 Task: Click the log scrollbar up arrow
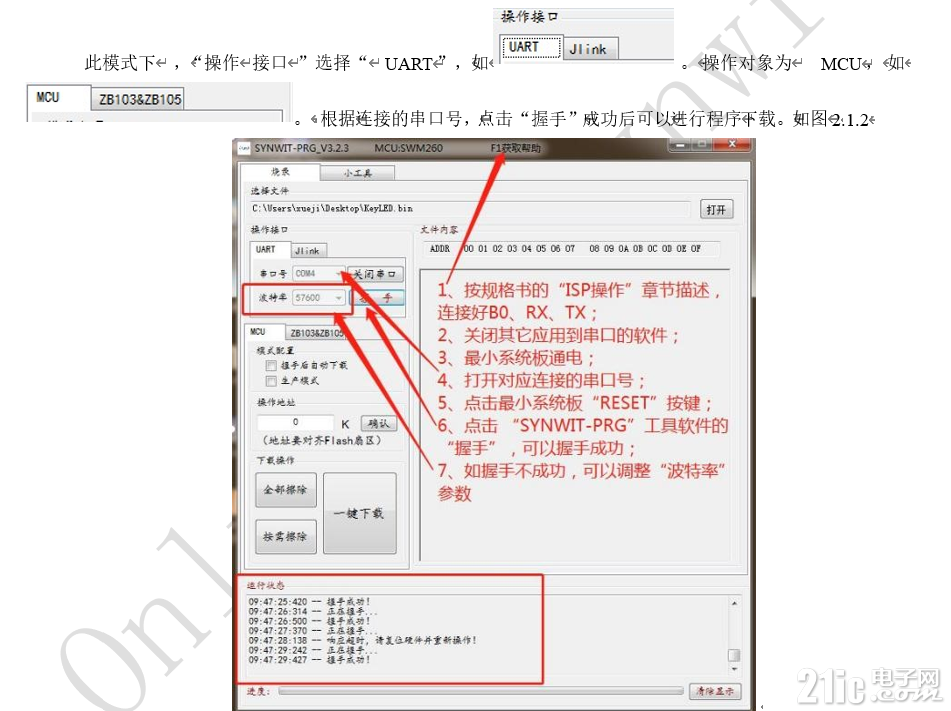tap(734, 603)
